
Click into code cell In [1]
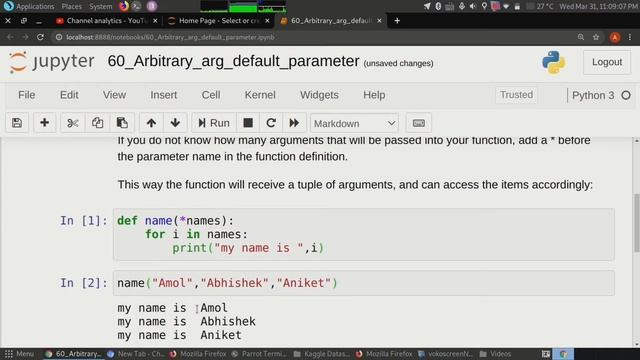click(364, 234)
